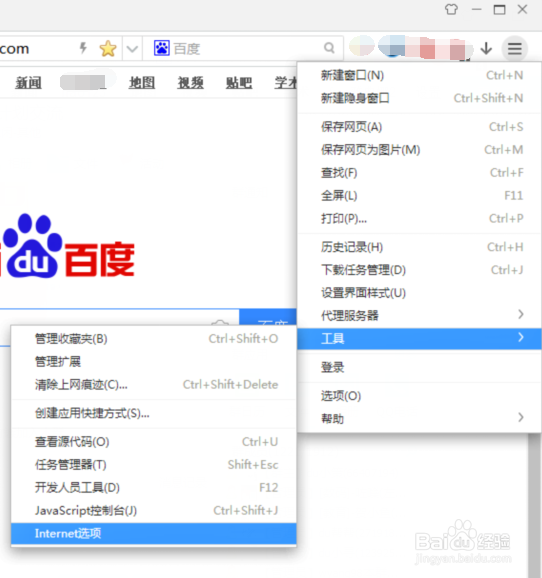The height and width of the screenshot is (578, 542).
Task: Click the Baidu logo image
Action: [67, 246]
